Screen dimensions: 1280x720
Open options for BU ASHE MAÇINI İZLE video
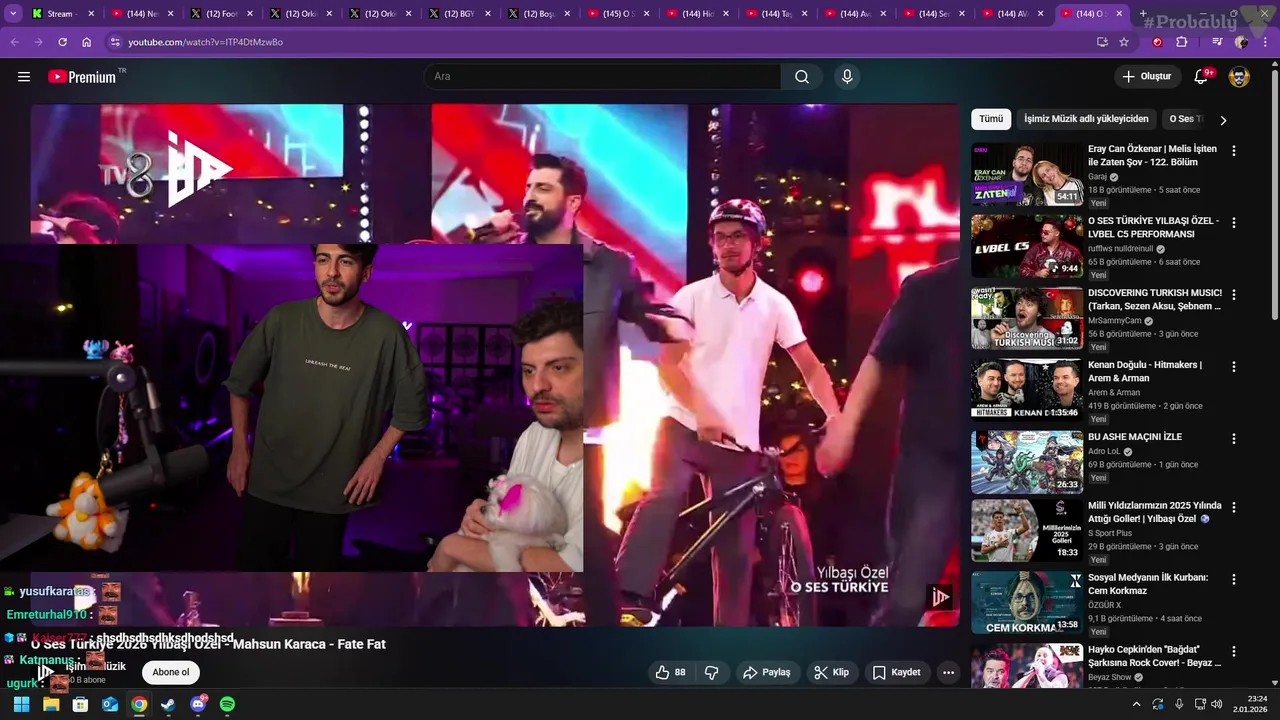tap(1233, 438)
